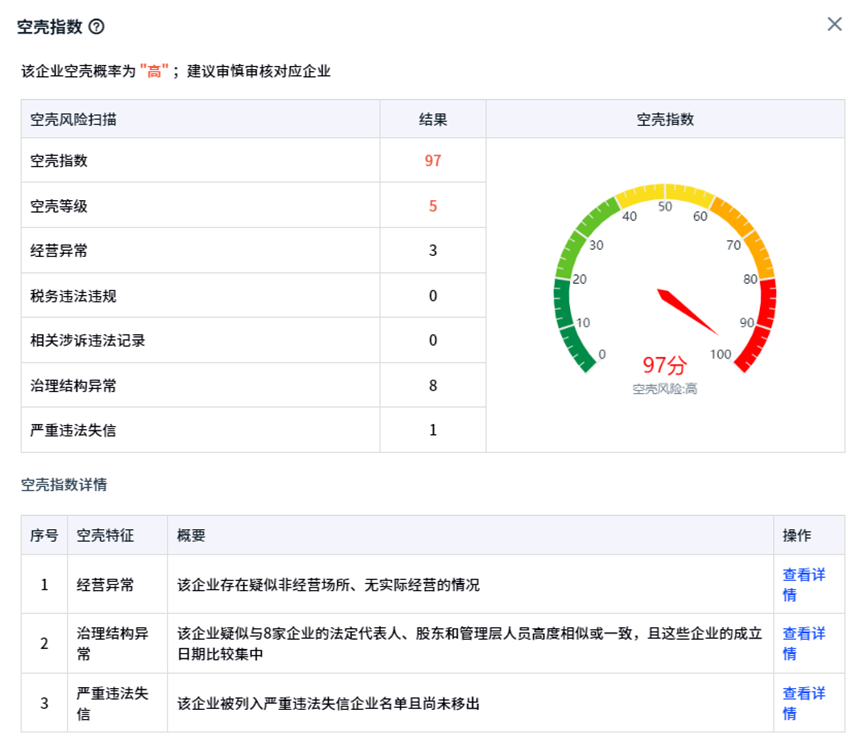The width and height of the screenshot is (864, 748).
Task: Open 查看详情 for 治理结构异常 row
Action: [x=803, y=643]
